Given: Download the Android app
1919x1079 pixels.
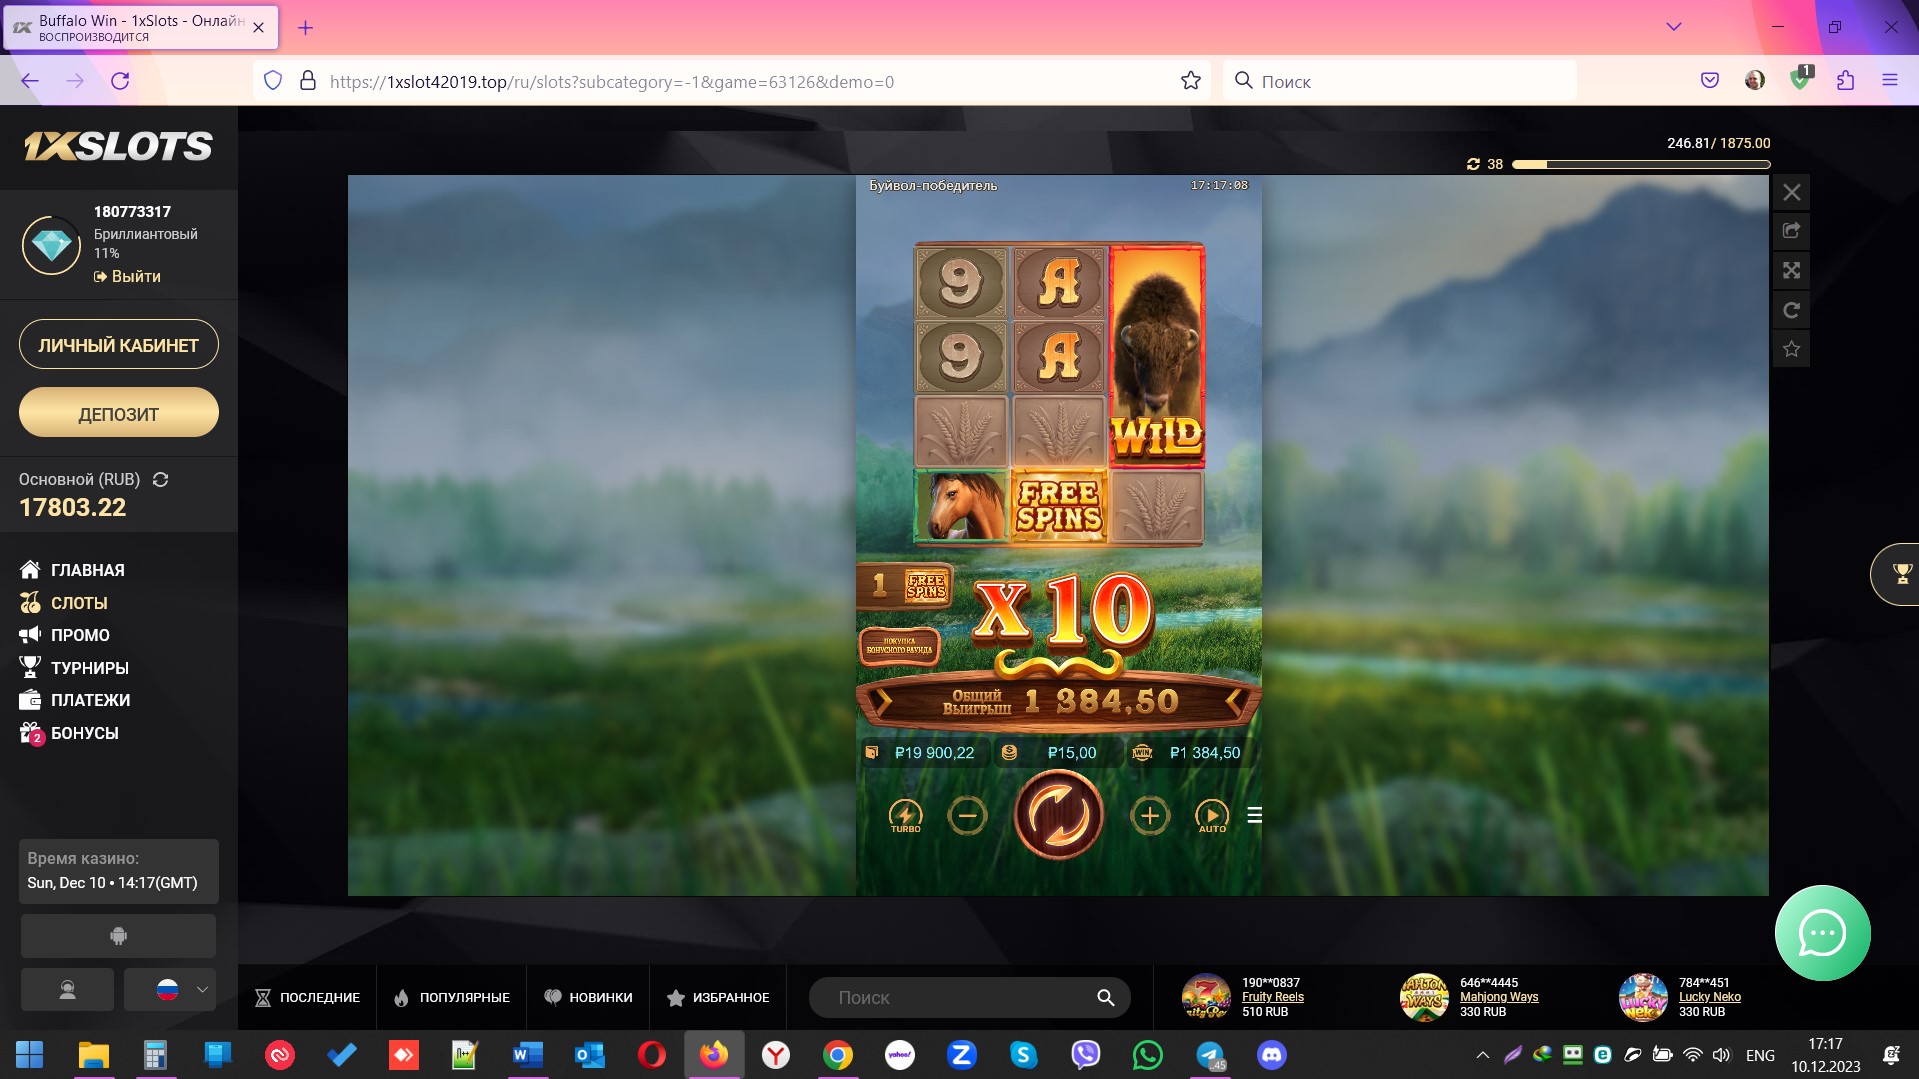Looking at the screenshot, I should [x=118, y=936].
